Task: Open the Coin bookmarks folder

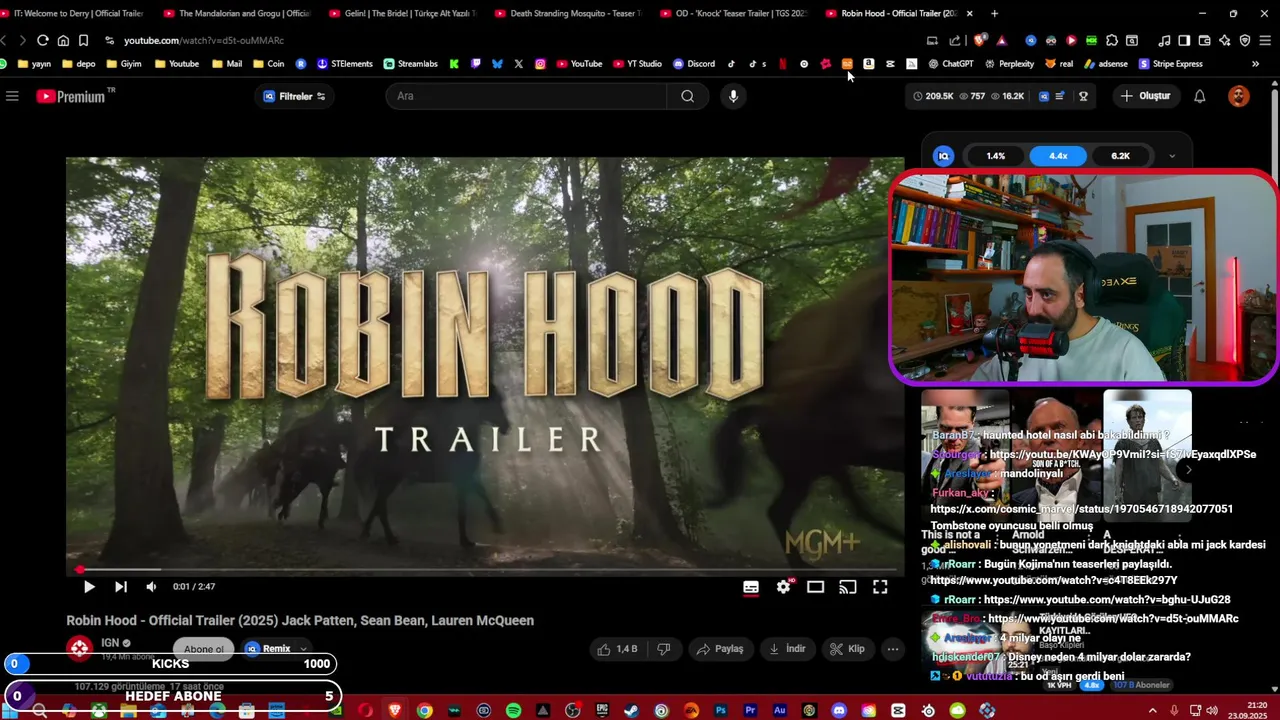Action: pyautogui.click(x=269, y=64)
